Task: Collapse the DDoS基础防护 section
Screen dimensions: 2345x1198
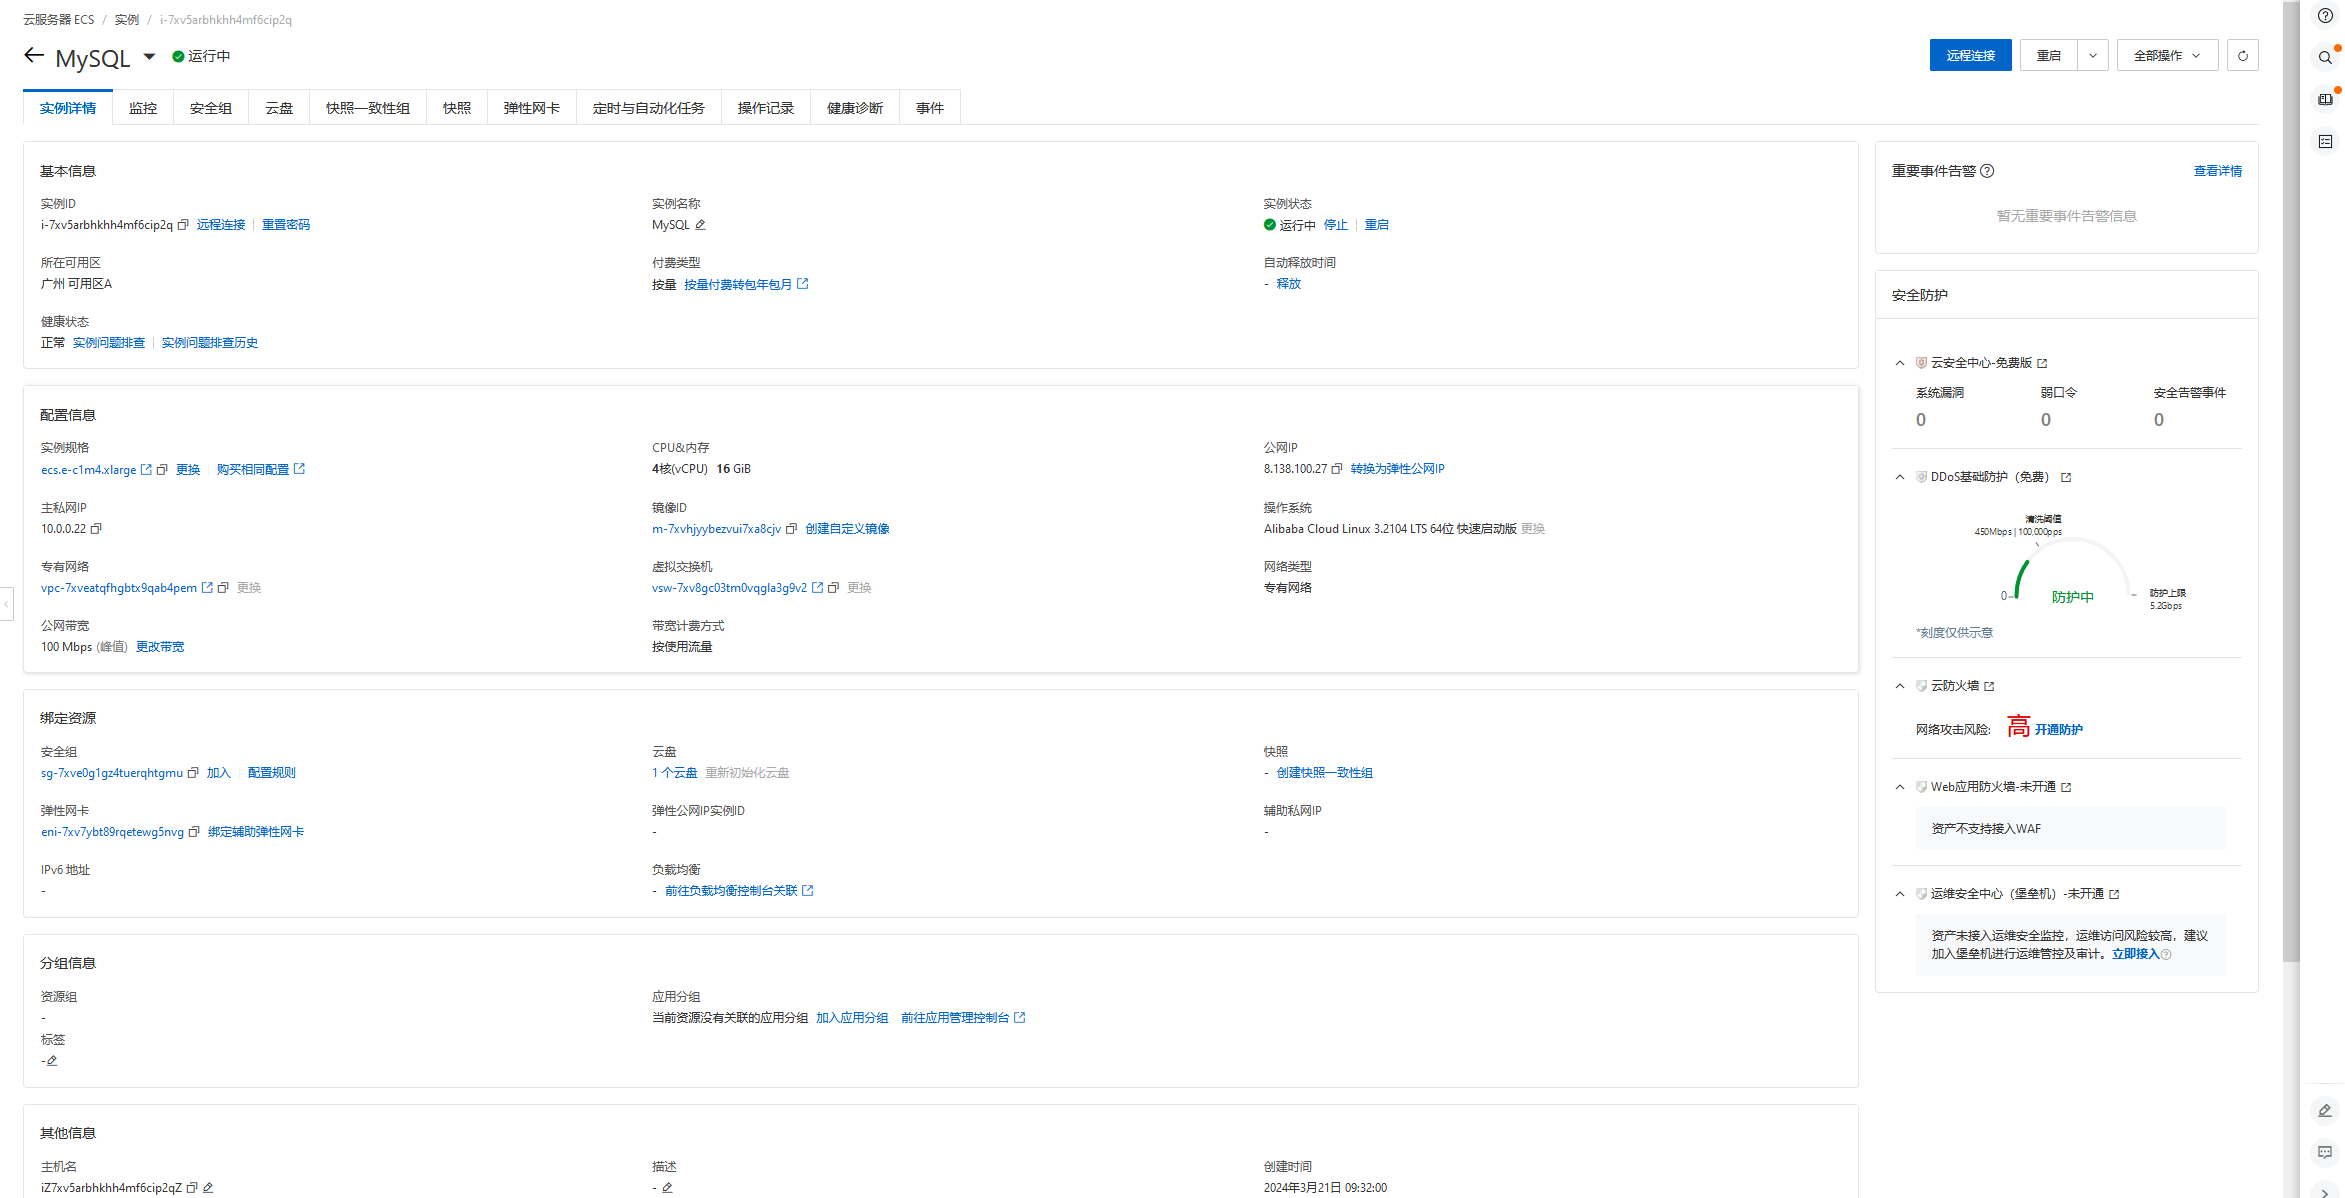Action: tap(1900, 477)
